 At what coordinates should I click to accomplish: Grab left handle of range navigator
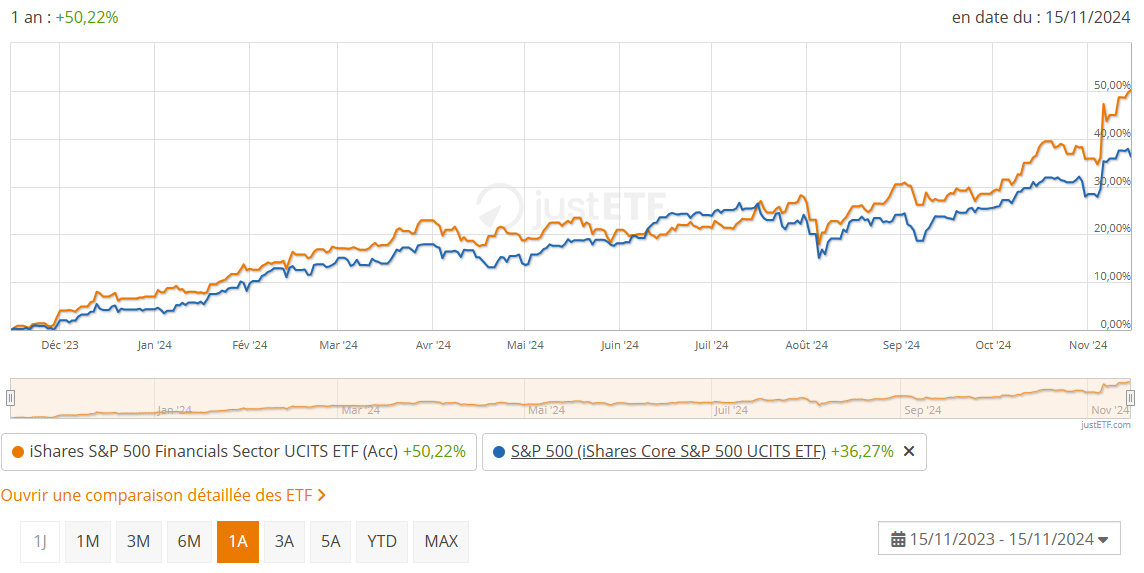pos(10,398)
